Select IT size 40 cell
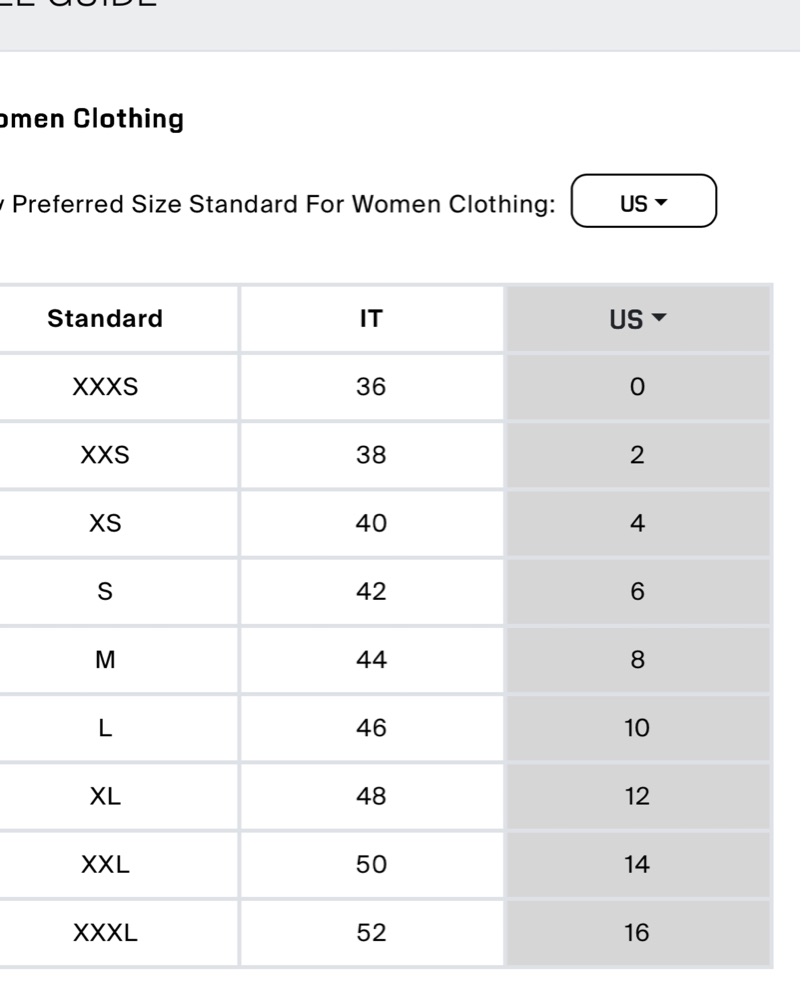Screen dimensions: 801x1001 371,523
